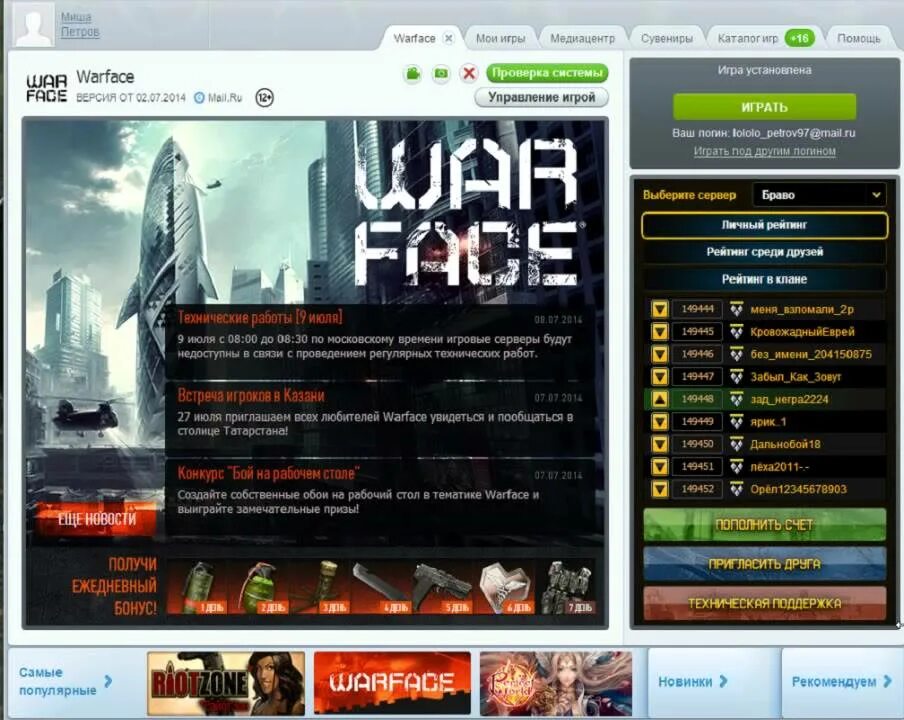Open Встреча игроков в Казани news headline
Image resolution: width=904 pixels, height=720 pixels.
pos(251,396)
